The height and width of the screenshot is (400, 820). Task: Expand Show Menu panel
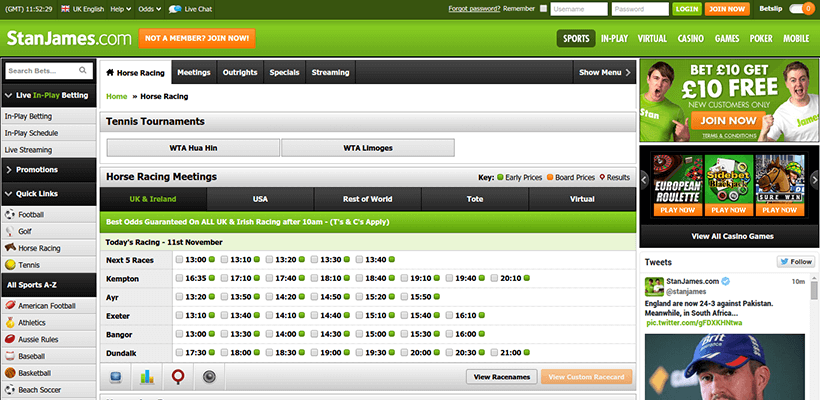click(605, 72)
